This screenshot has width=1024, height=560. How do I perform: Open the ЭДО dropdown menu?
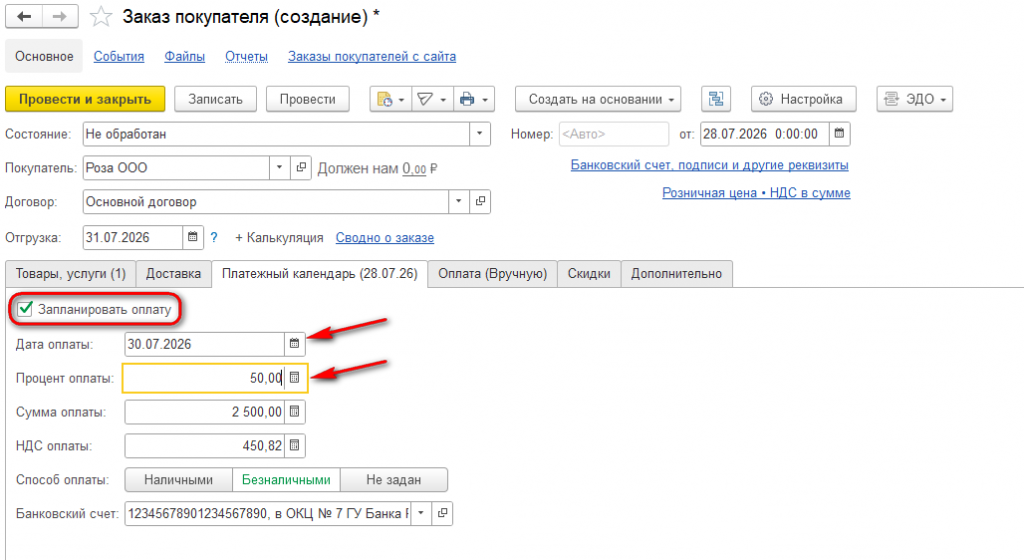(x=914, y=99)
